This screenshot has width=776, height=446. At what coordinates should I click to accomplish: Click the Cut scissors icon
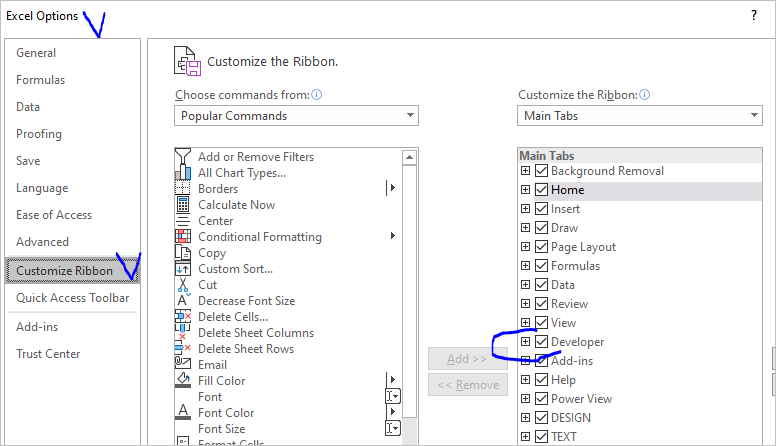pos(183,285)
